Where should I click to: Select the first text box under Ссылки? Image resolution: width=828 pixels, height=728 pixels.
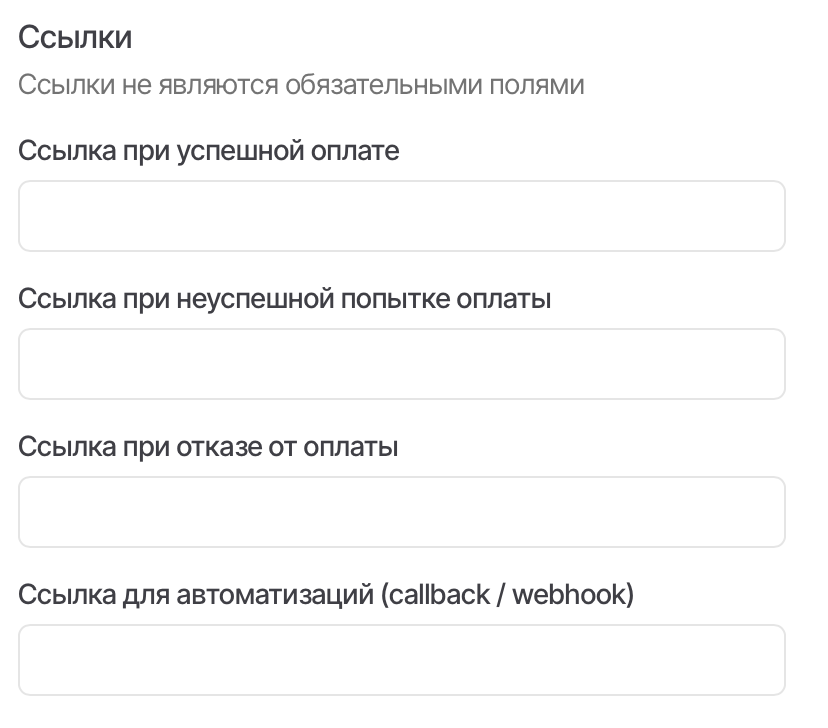pyautogui.click(x=401, y=216)
